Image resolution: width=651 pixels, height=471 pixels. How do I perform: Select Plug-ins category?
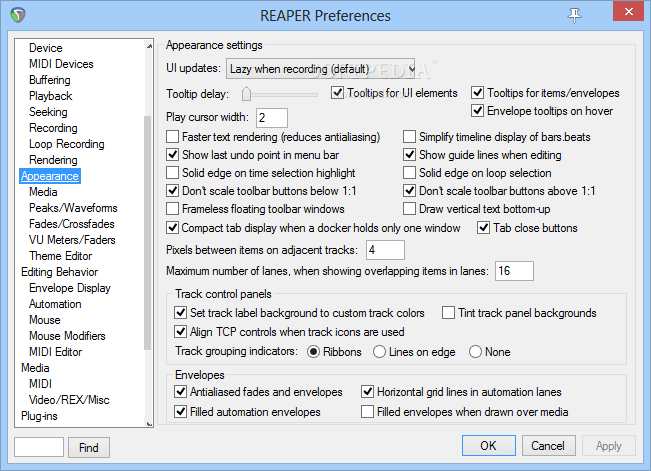[39, 416]
